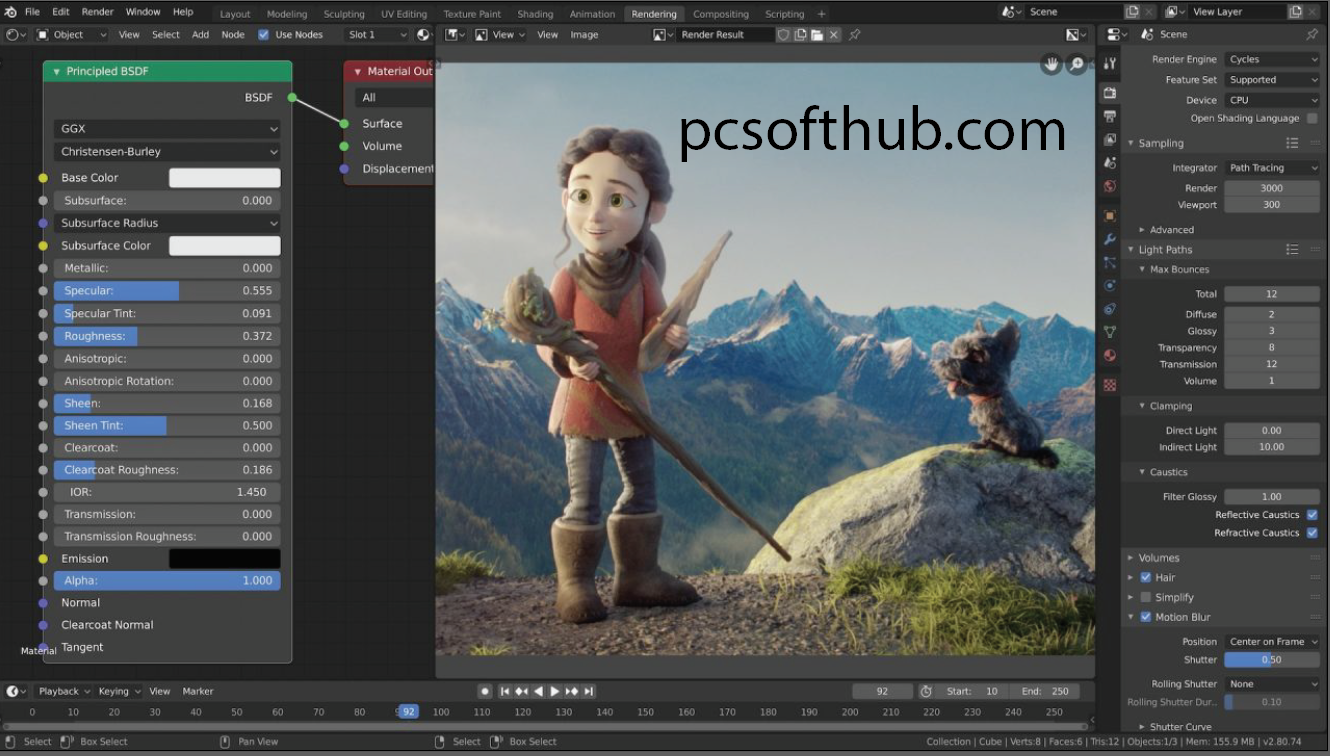
Task: Click the Shutter 0.50 slider
Action: point(1272,660)
